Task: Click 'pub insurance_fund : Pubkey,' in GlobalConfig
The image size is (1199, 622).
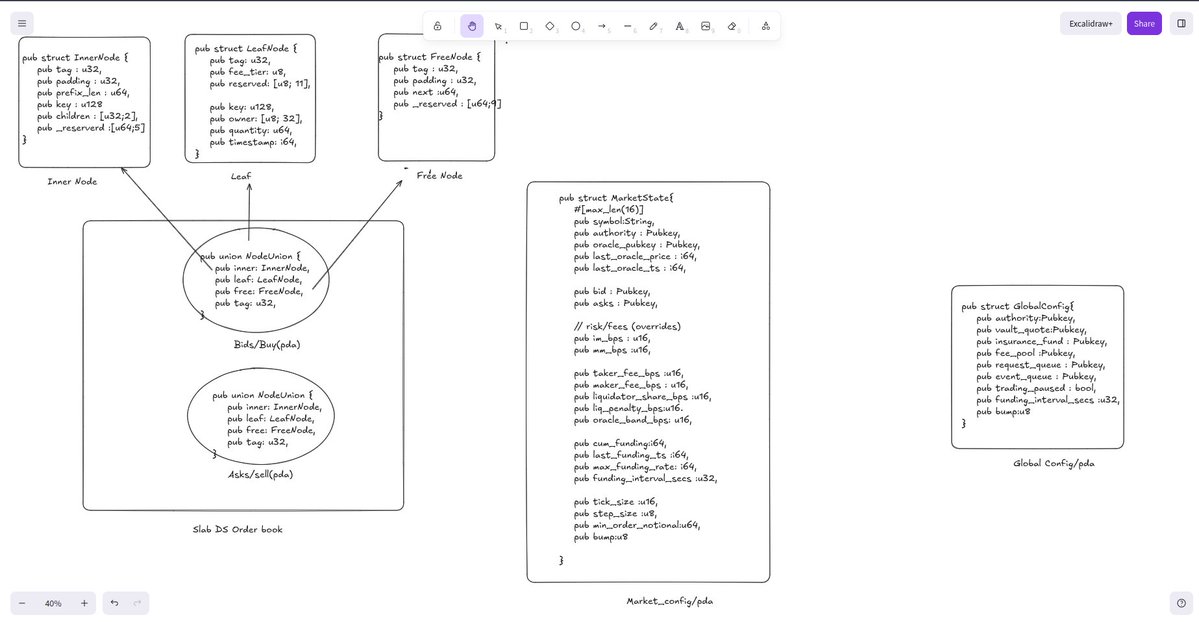Action: click(x=1041, y=342)
